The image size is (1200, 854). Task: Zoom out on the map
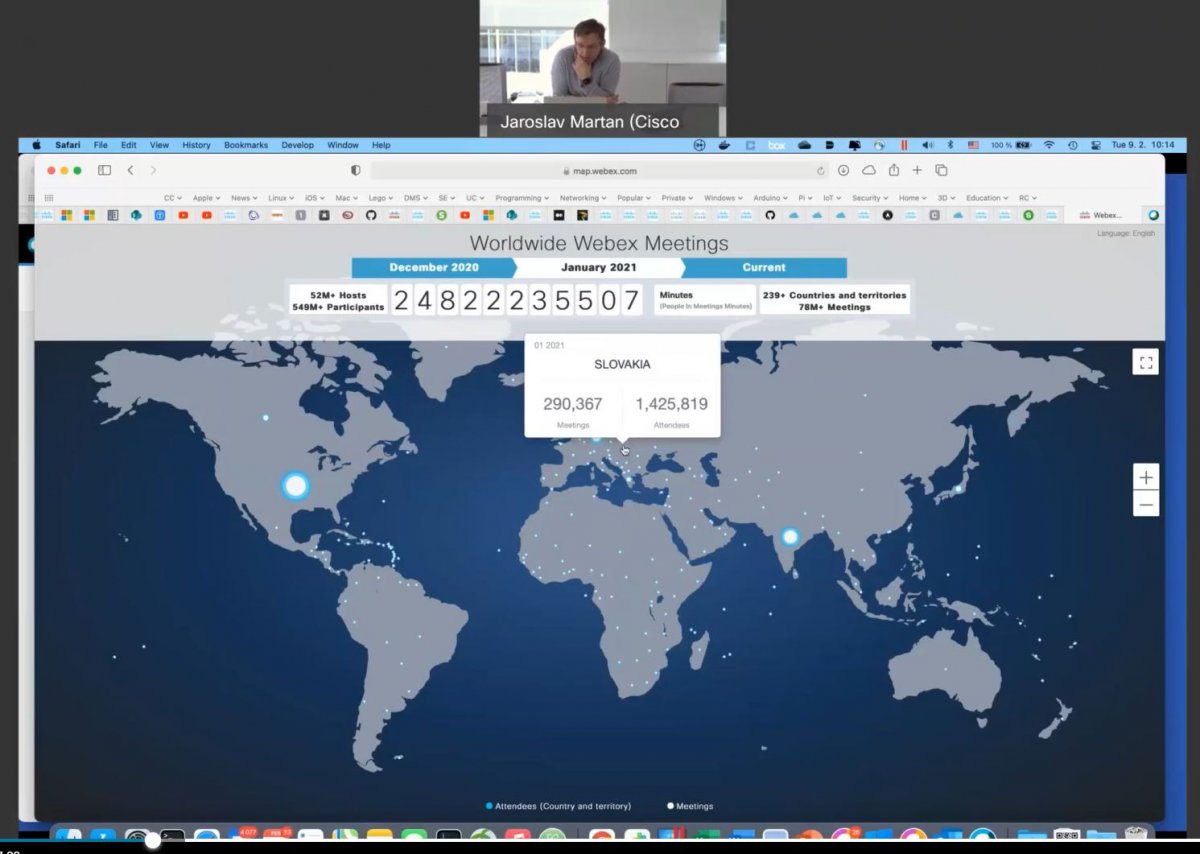[1146, 504]
